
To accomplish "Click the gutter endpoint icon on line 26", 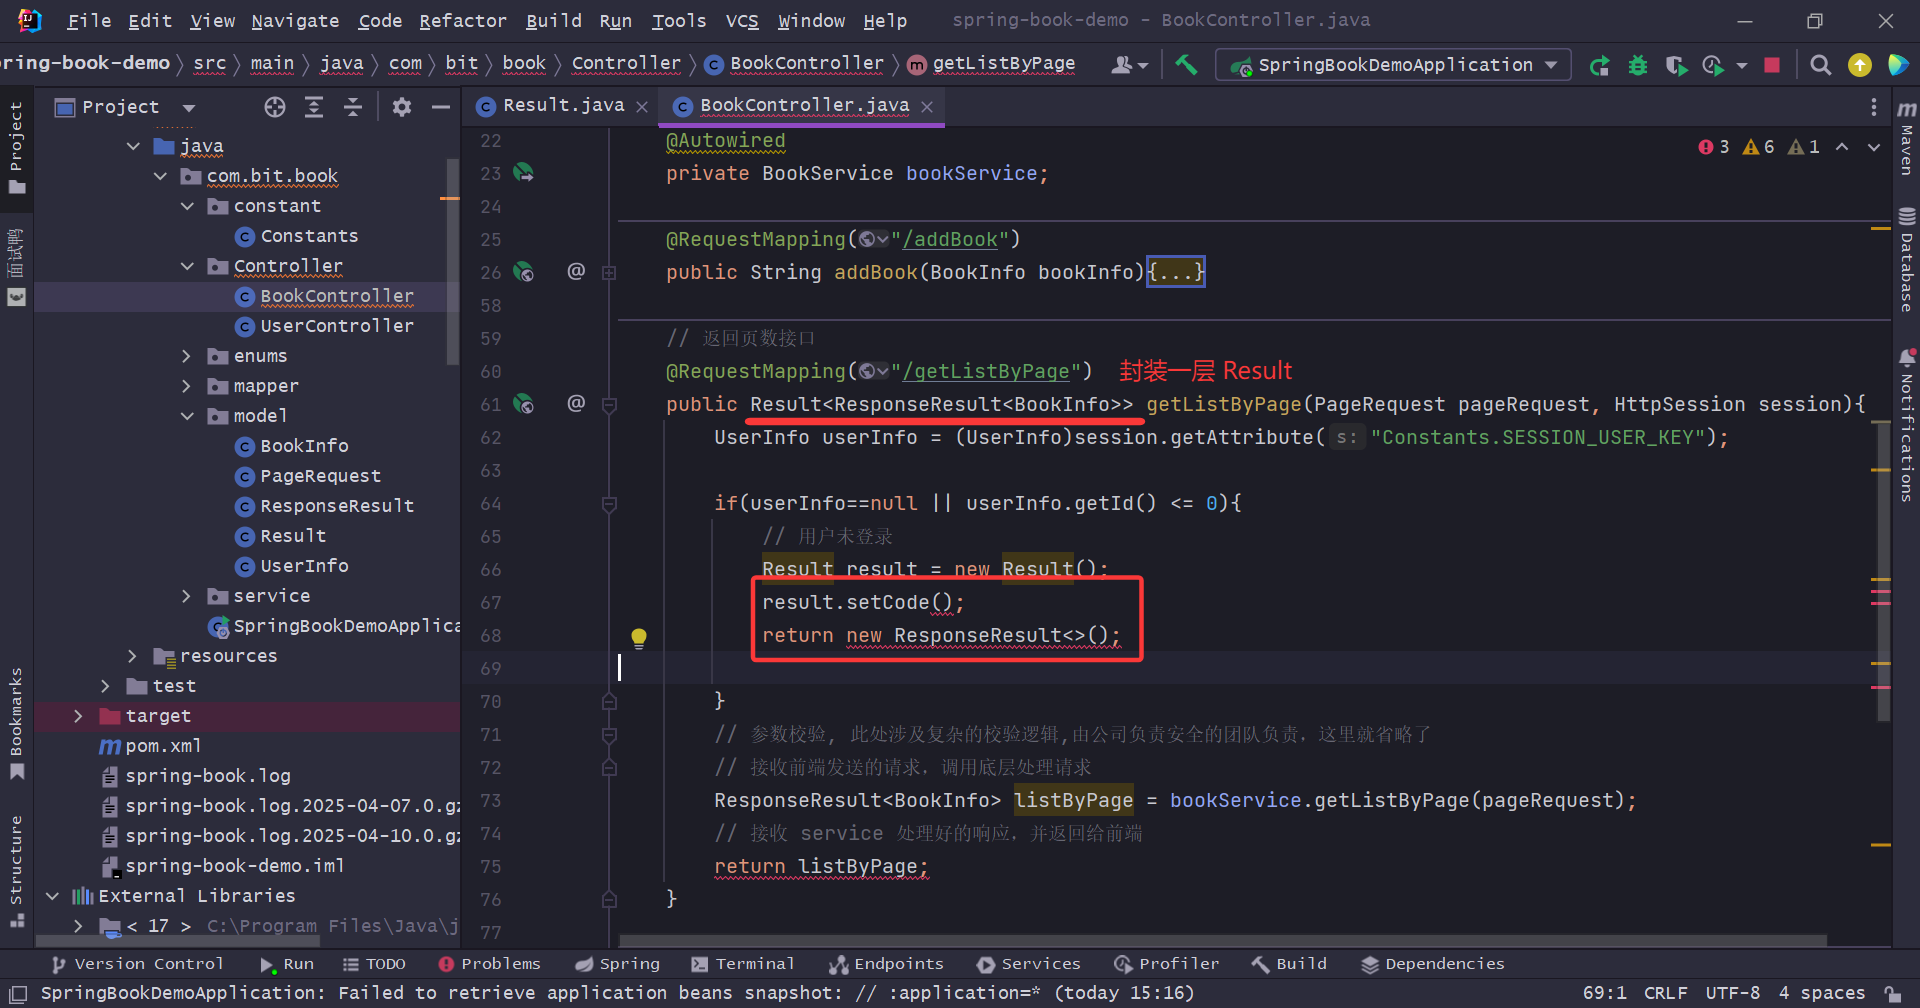I will [x=523, y=272].
